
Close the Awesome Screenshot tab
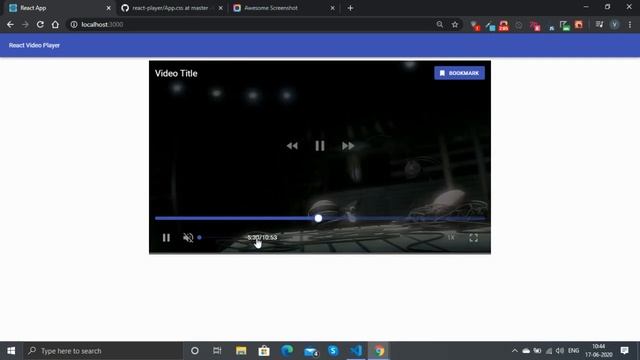[333, 8]
